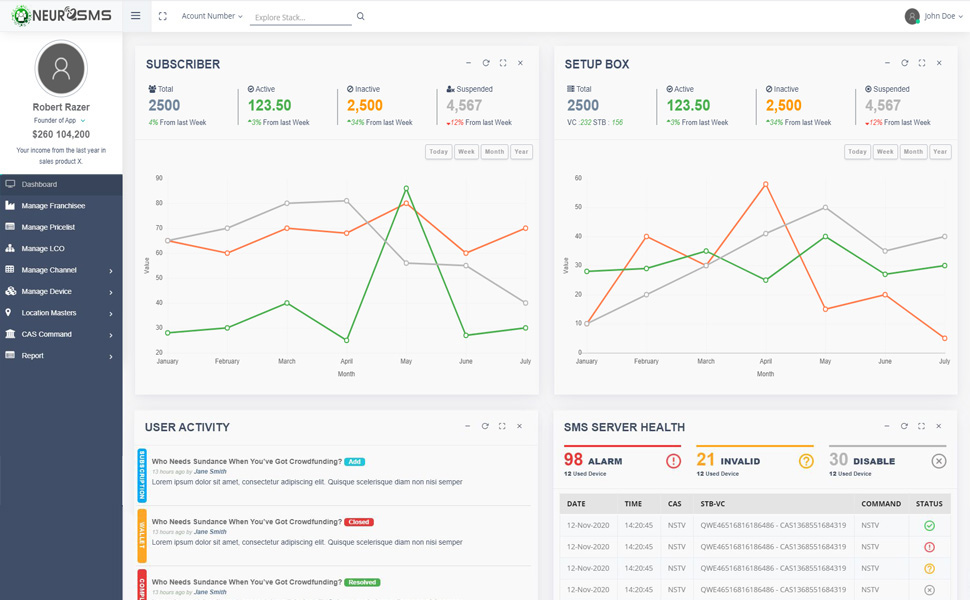970x600 pixels.
Task: Click the Alarm exclamation icon
Action: point(673,461)
